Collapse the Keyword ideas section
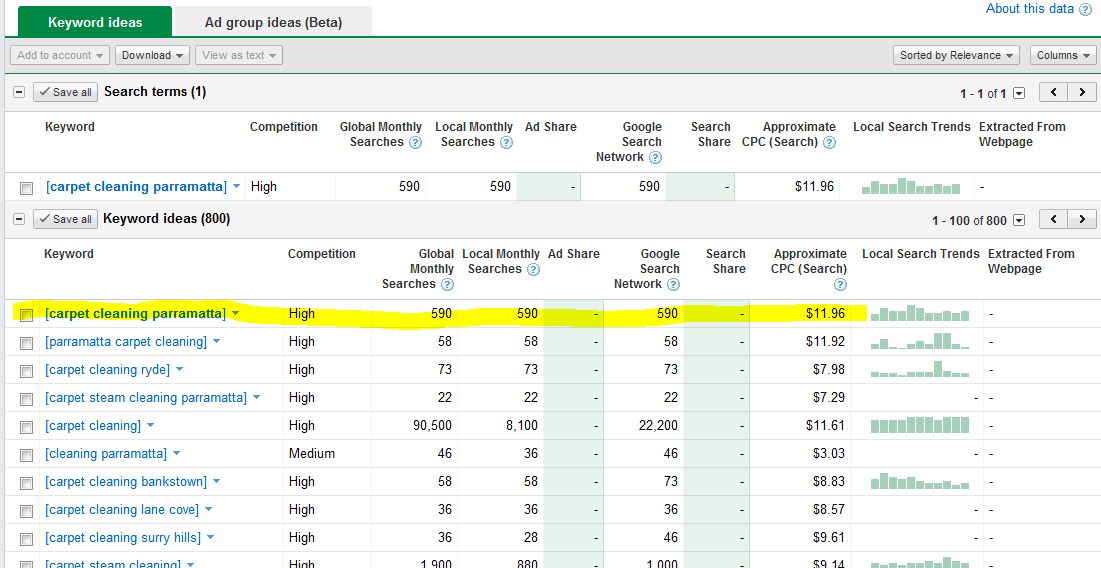Viewport: 1101px width, 568px height. tap(19, 219)
